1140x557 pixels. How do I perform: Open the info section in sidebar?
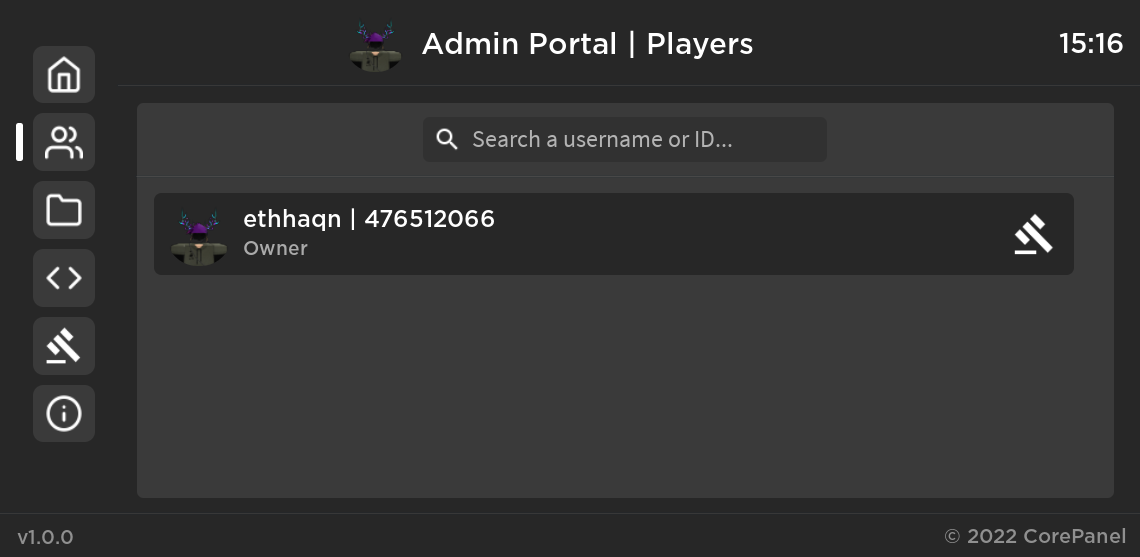pos(64,414)
